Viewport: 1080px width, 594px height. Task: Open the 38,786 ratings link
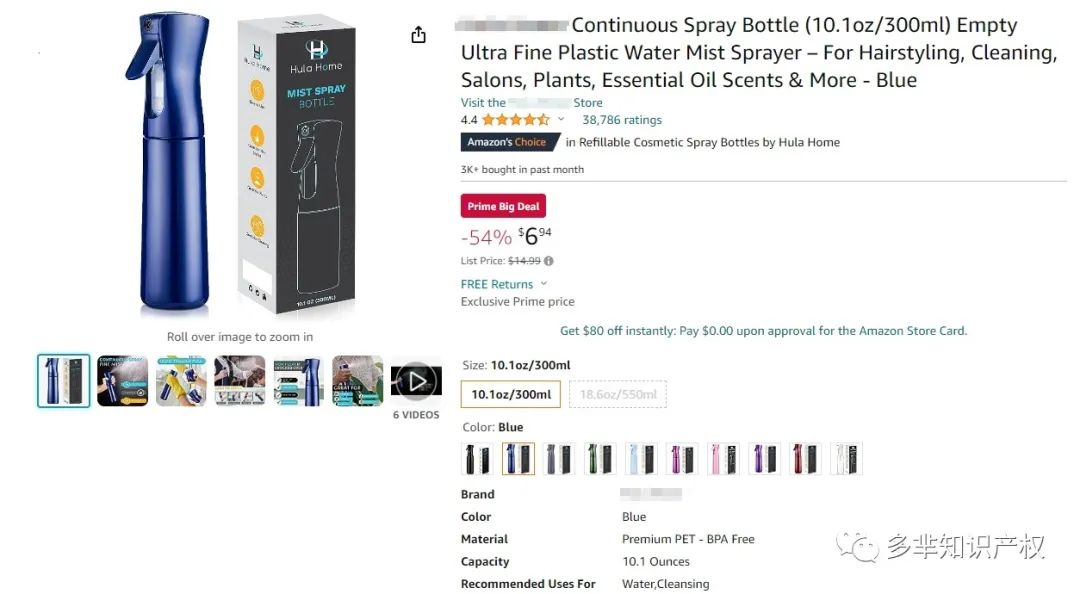(622, 120)
